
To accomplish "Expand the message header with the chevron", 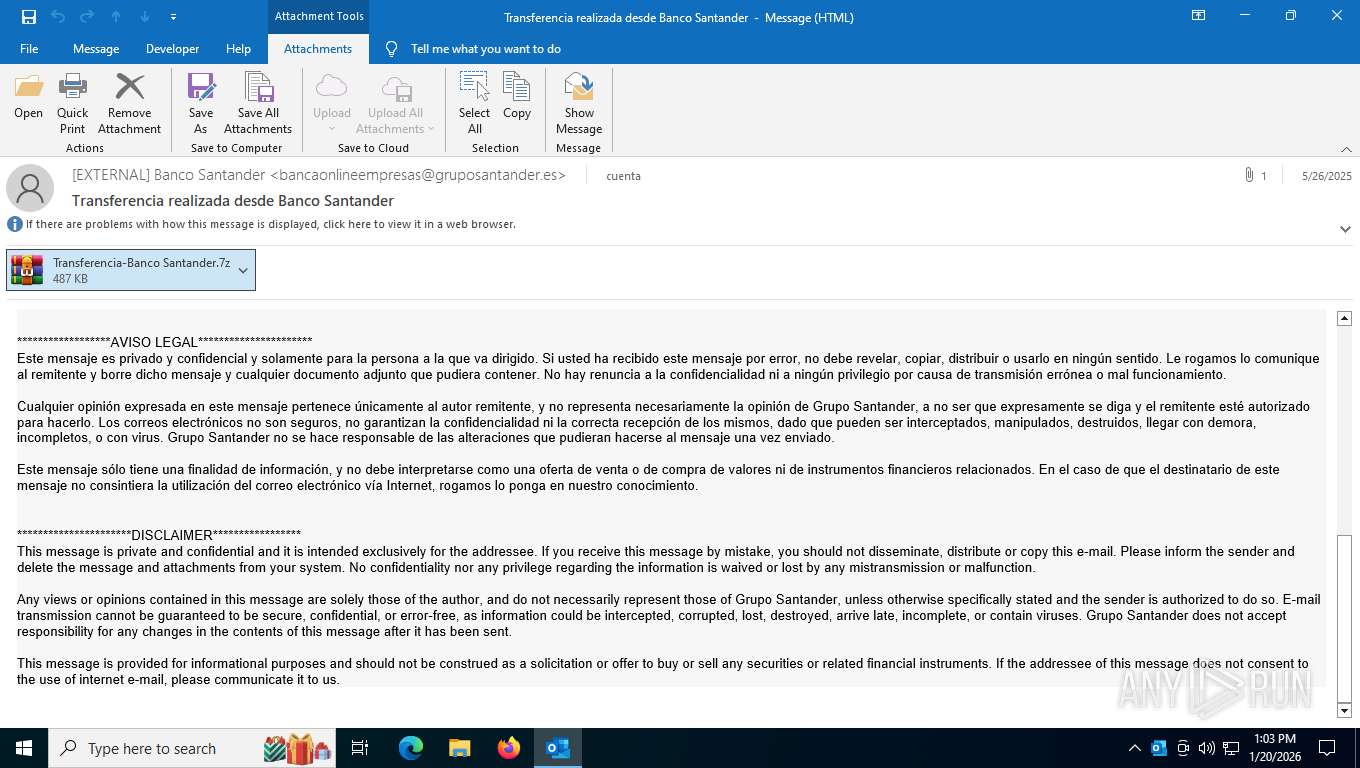I will coord(1345,229).
